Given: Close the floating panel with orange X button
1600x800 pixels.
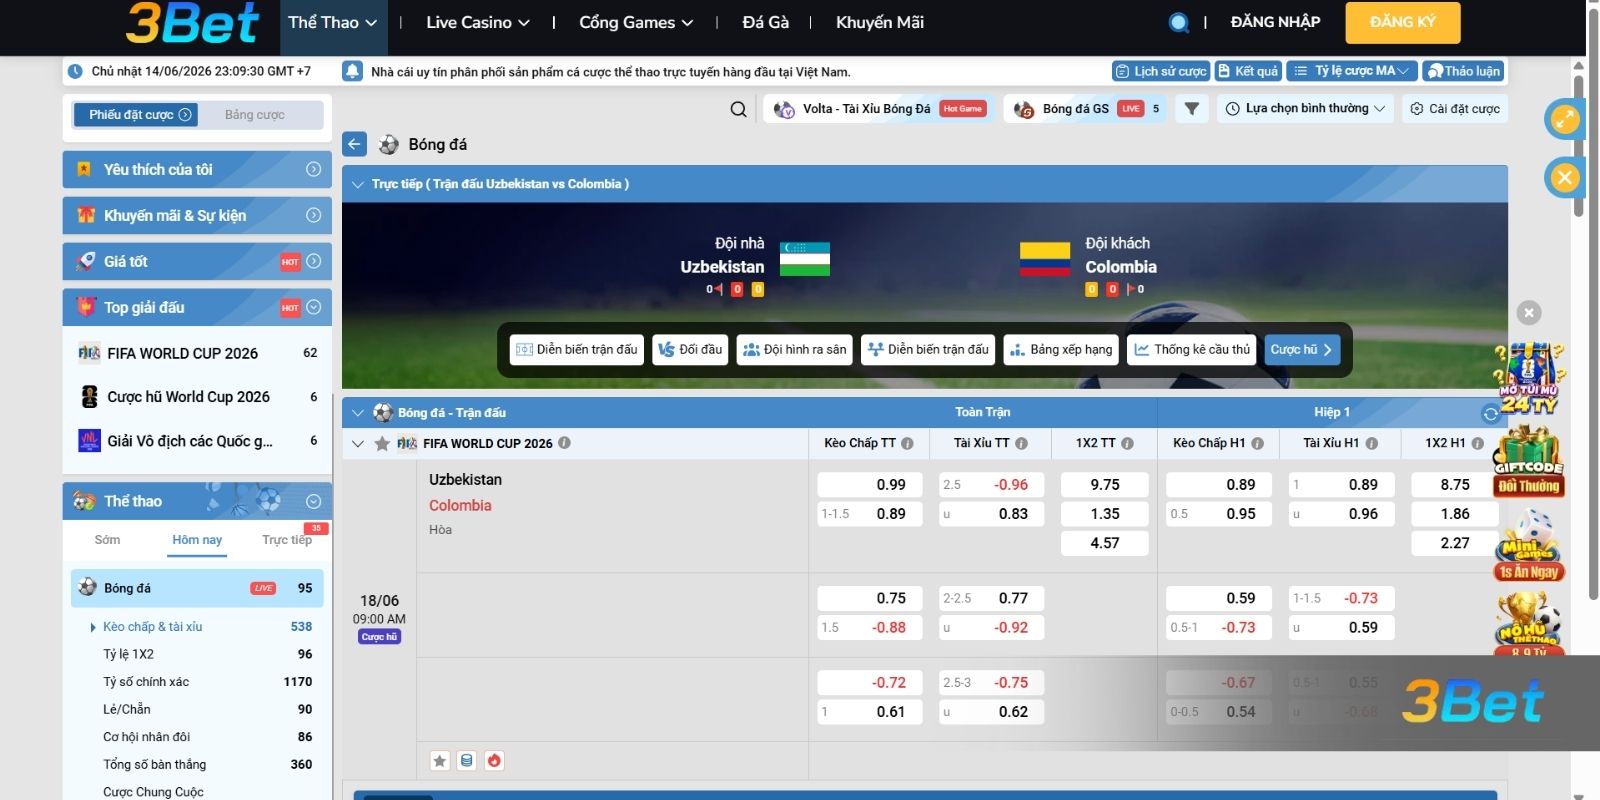Looking at the screenshot, I should (x=1565, y=178).
